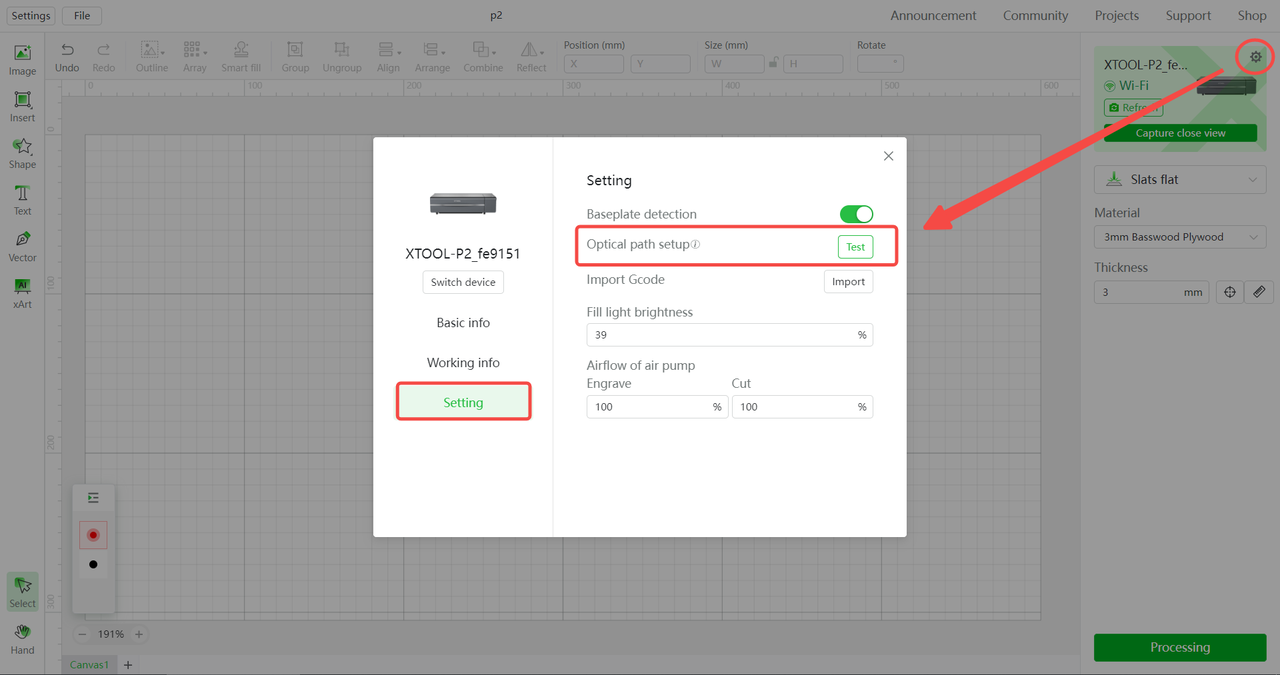
Task: Click the Switch device button
Action: (463, 282)
